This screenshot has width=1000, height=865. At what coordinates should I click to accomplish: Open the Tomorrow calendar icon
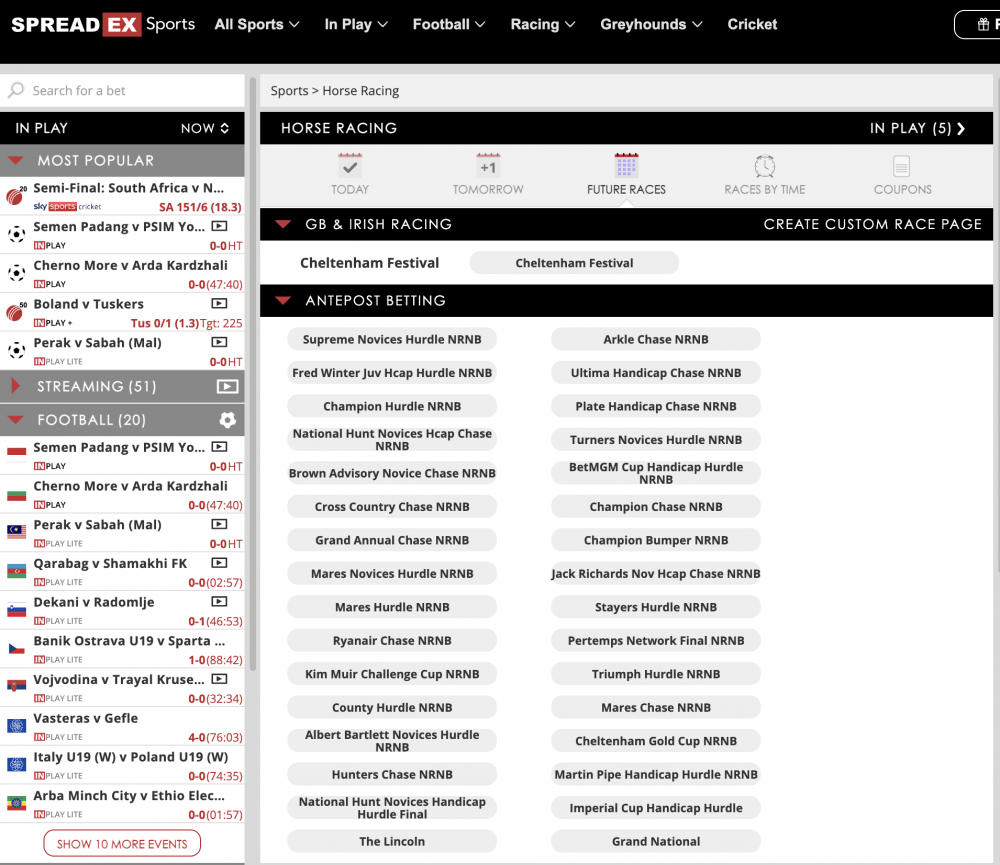coord(488,166)
